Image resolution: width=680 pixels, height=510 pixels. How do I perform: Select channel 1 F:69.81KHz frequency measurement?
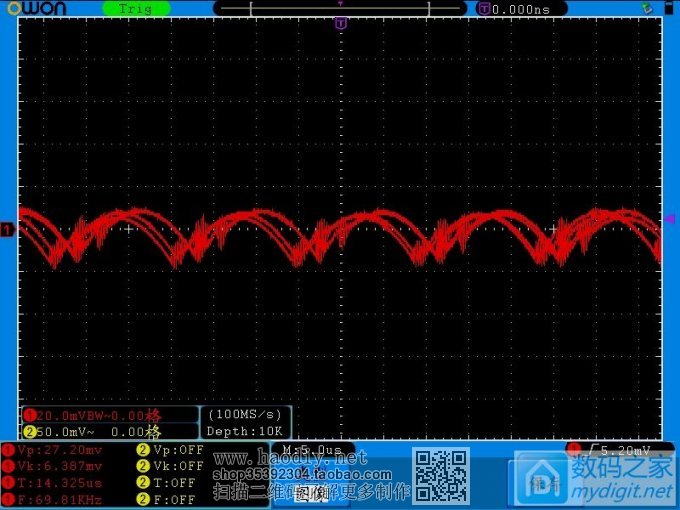tap(64, 498)
